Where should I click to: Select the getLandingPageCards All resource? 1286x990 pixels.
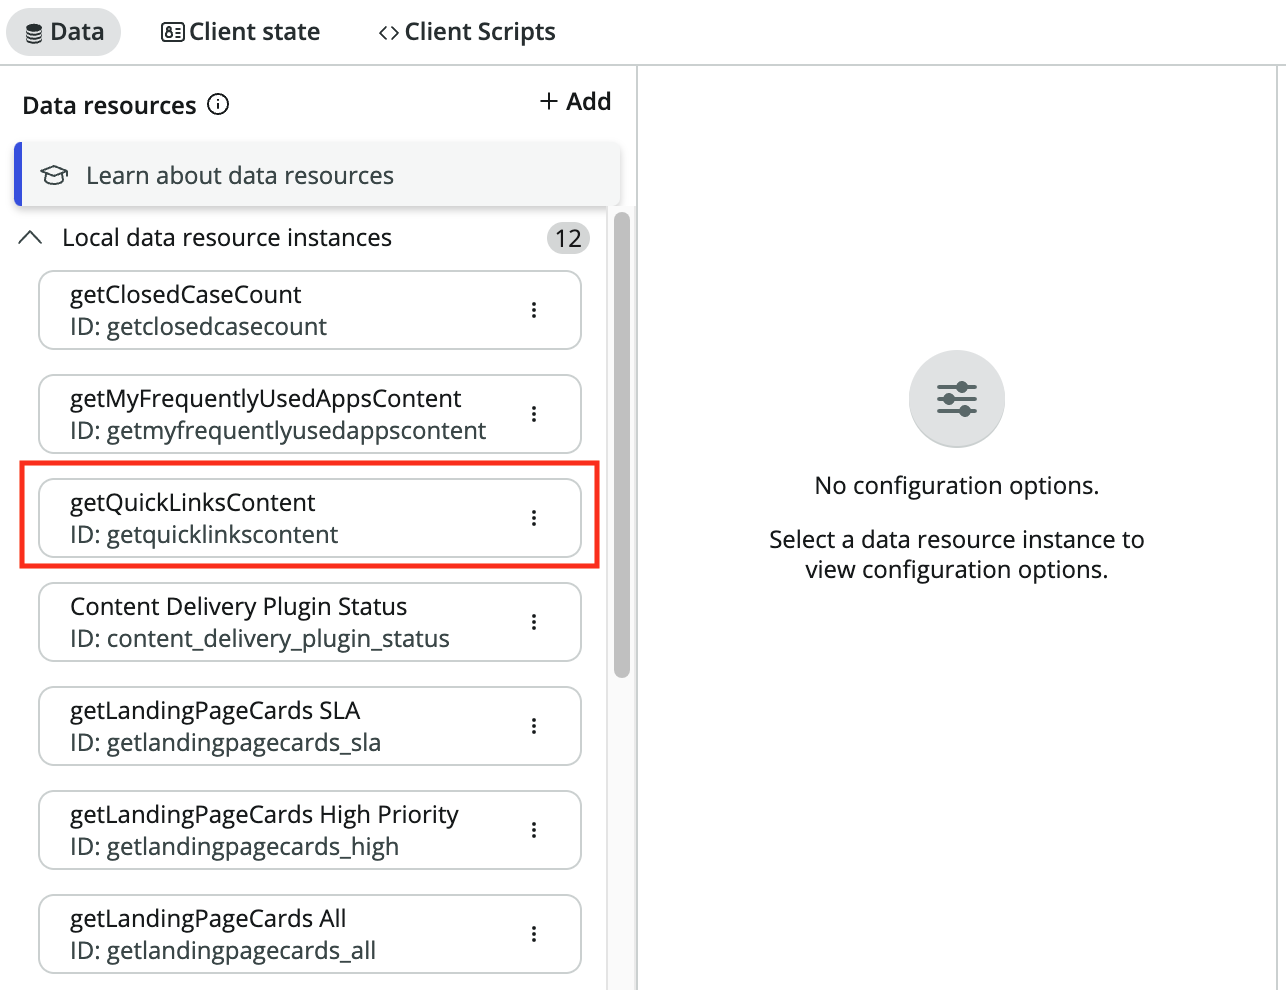click(x=310, y=934)
